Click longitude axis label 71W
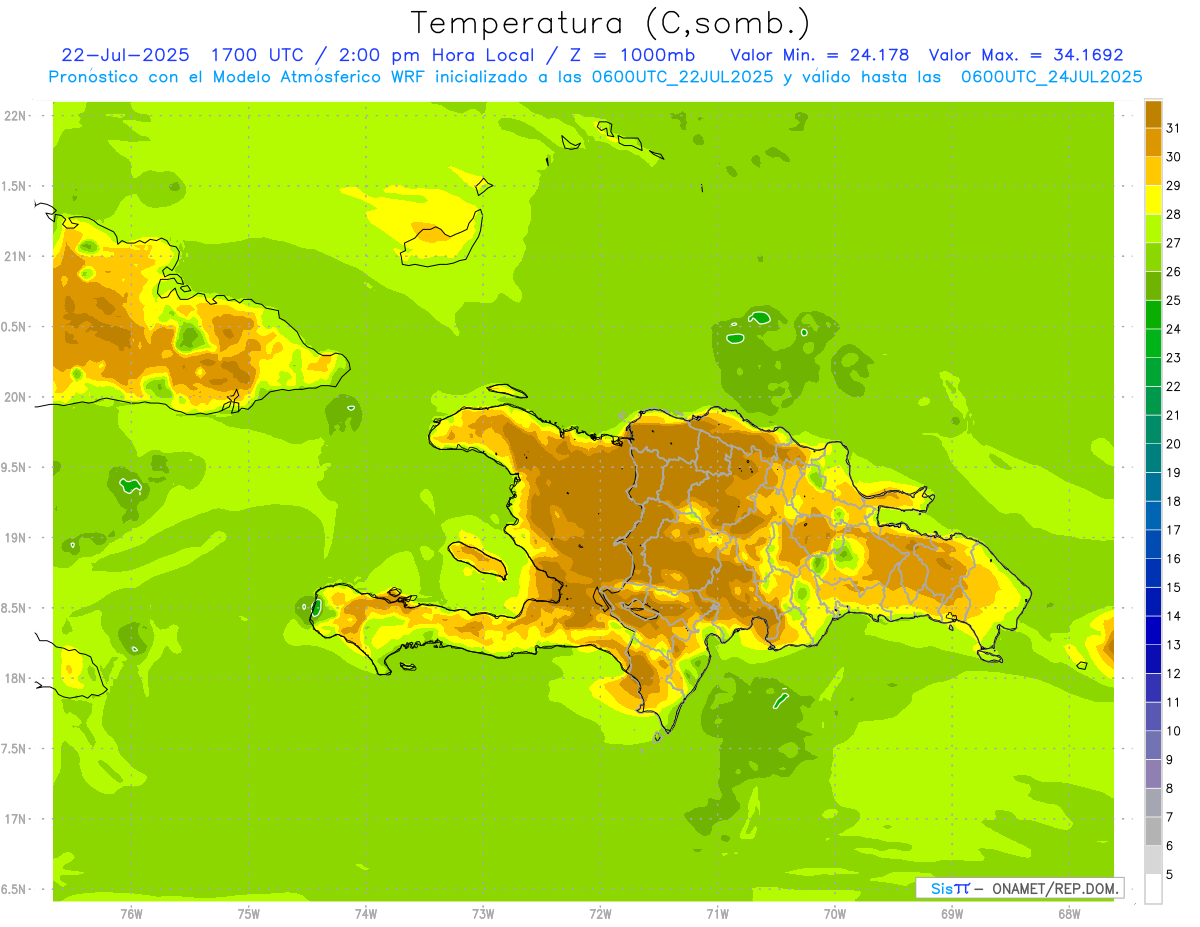Image resolution: width=1200 pixels, height=927 pixels. [x=717, y=914]
